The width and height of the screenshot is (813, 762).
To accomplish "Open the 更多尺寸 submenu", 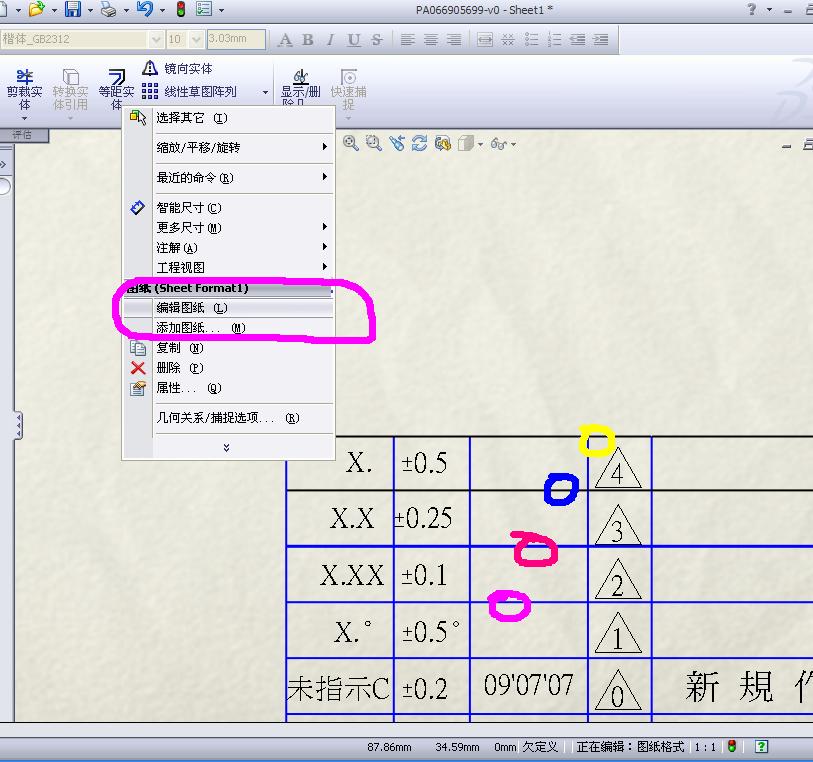I will (228, 228).
